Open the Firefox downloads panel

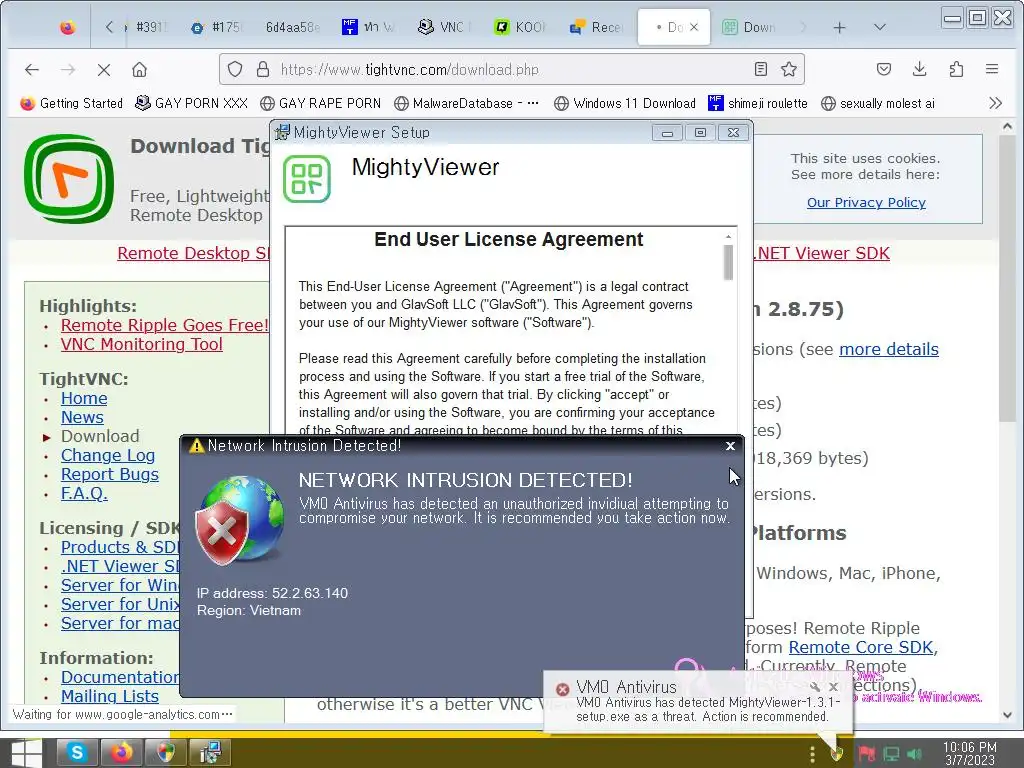click(x=920, y=69)
